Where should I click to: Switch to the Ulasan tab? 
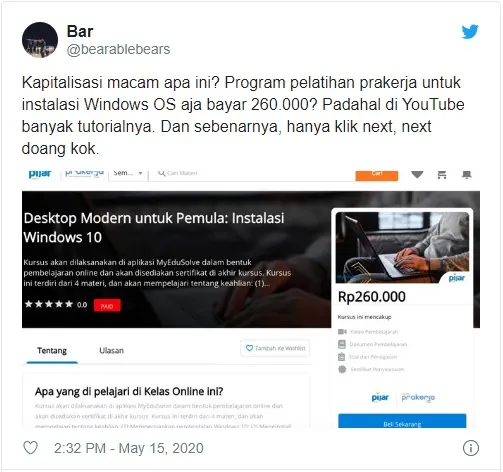[111, 351]
